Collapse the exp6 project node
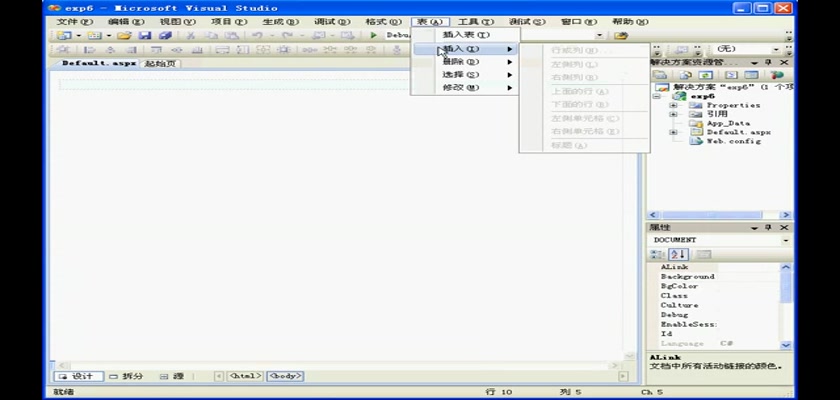This screenshot has height=400, width=840. click(x=657, y=96)
